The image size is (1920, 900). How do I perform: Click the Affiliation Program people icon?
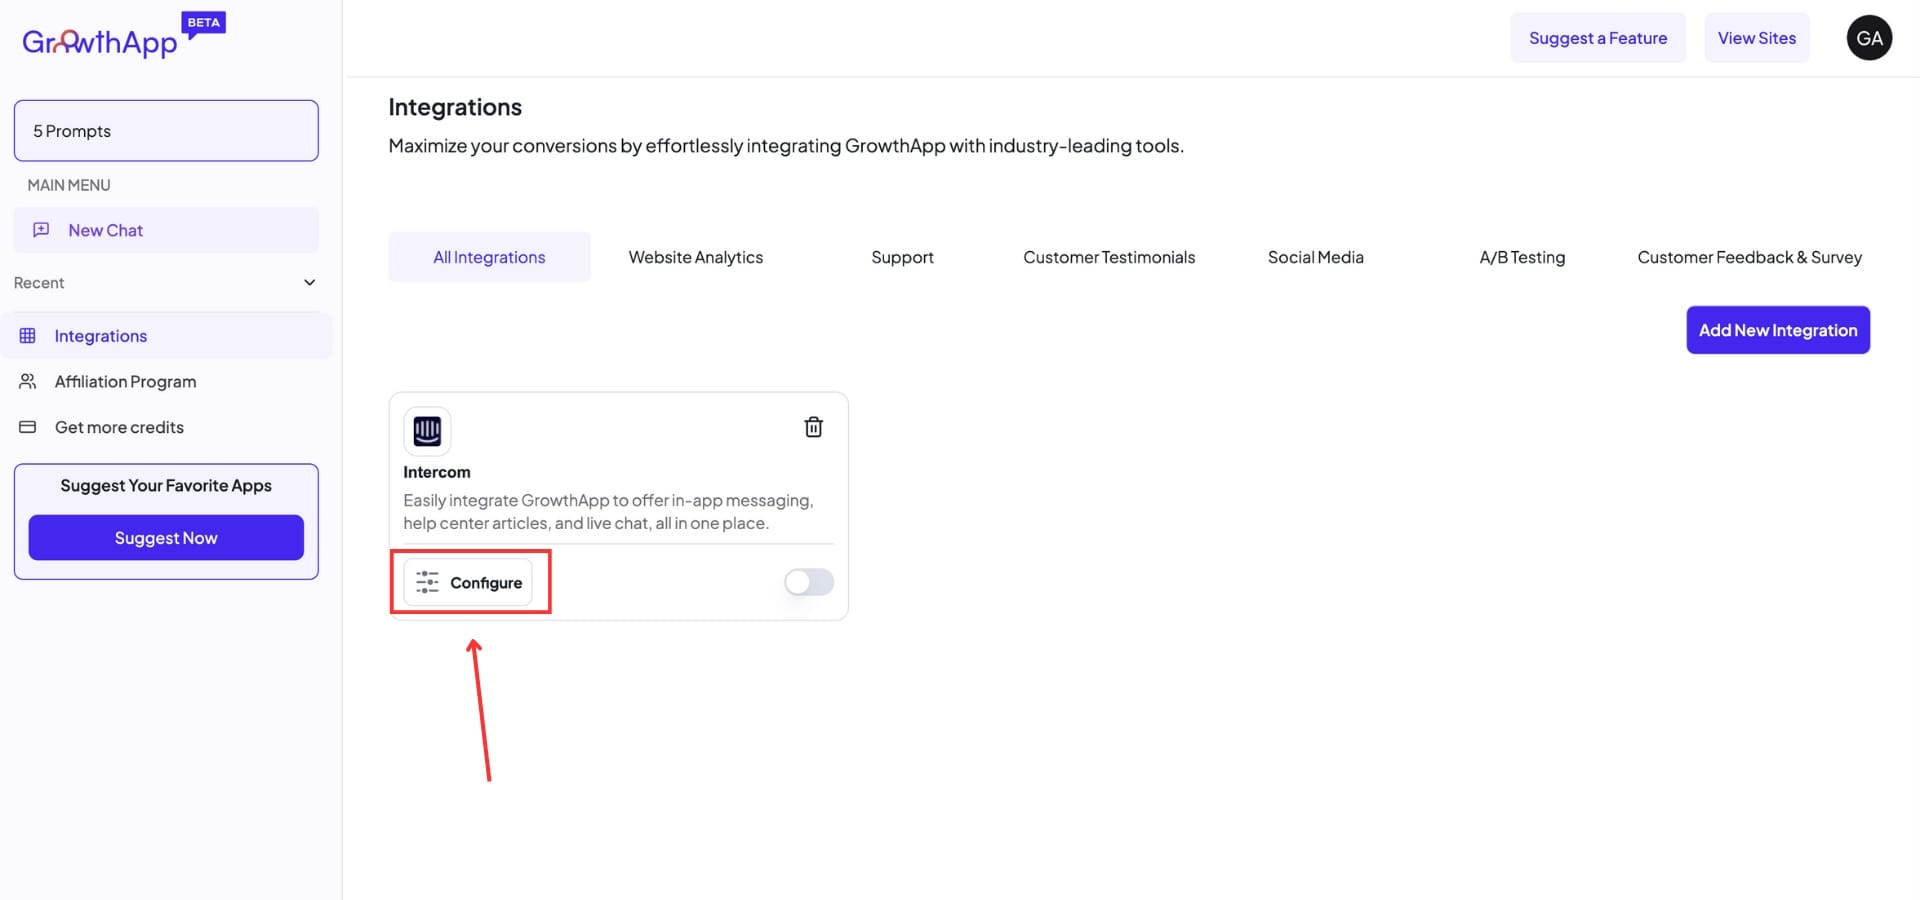(x=28, y=381)
